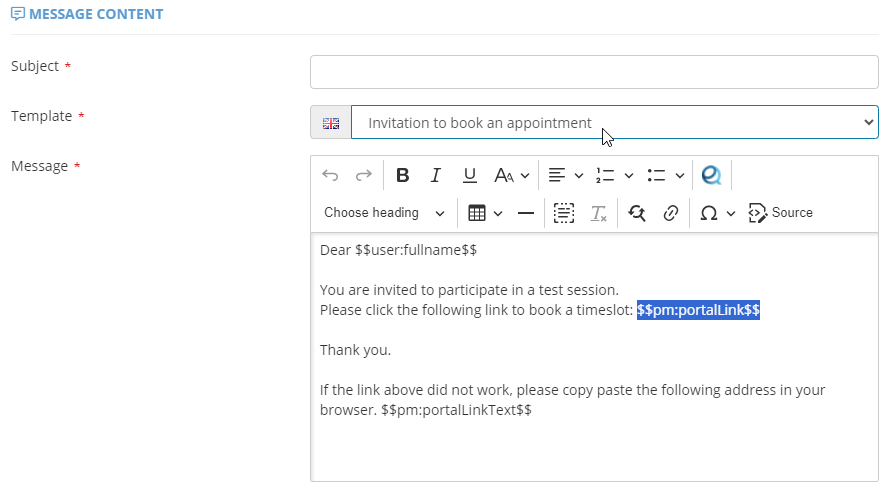Insert a horizontal line
Screen dimensions: 888x488
tap(525, 213)
